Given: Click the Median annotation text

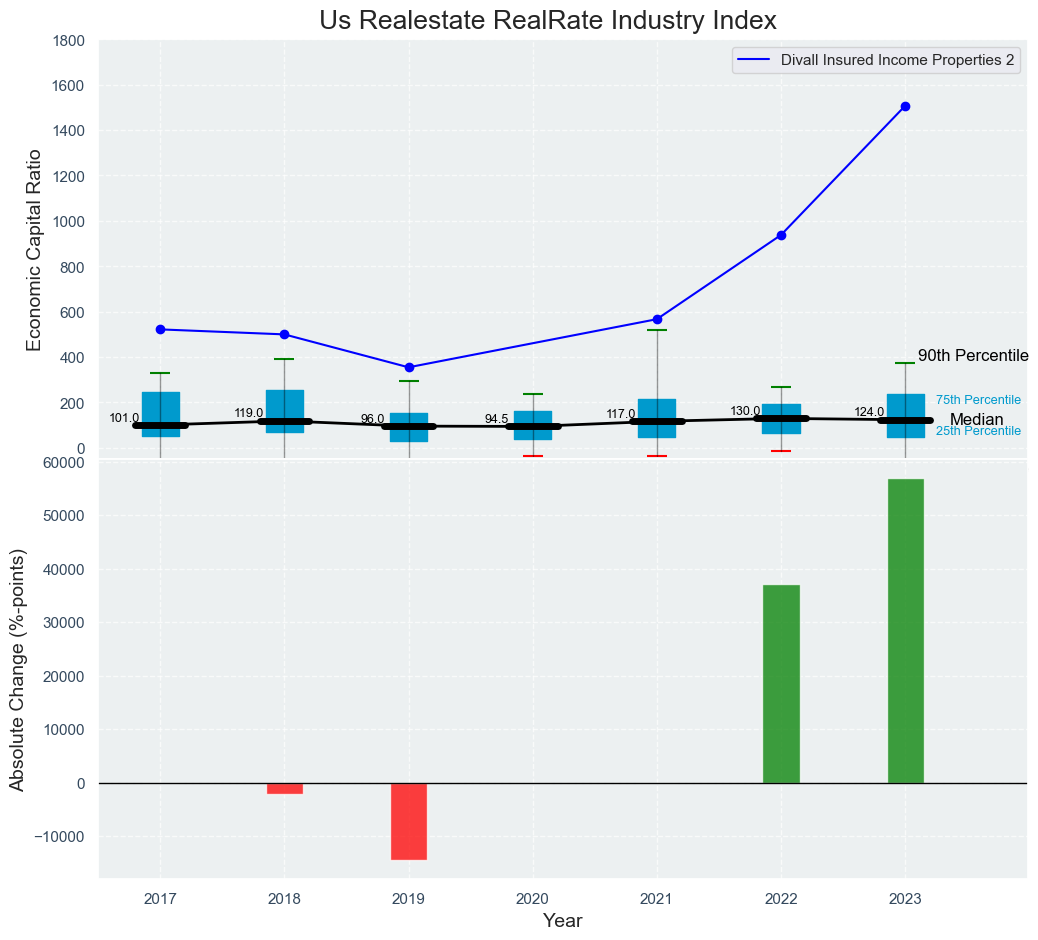Looking at the screenshot, I should click(x=976, y=420).
